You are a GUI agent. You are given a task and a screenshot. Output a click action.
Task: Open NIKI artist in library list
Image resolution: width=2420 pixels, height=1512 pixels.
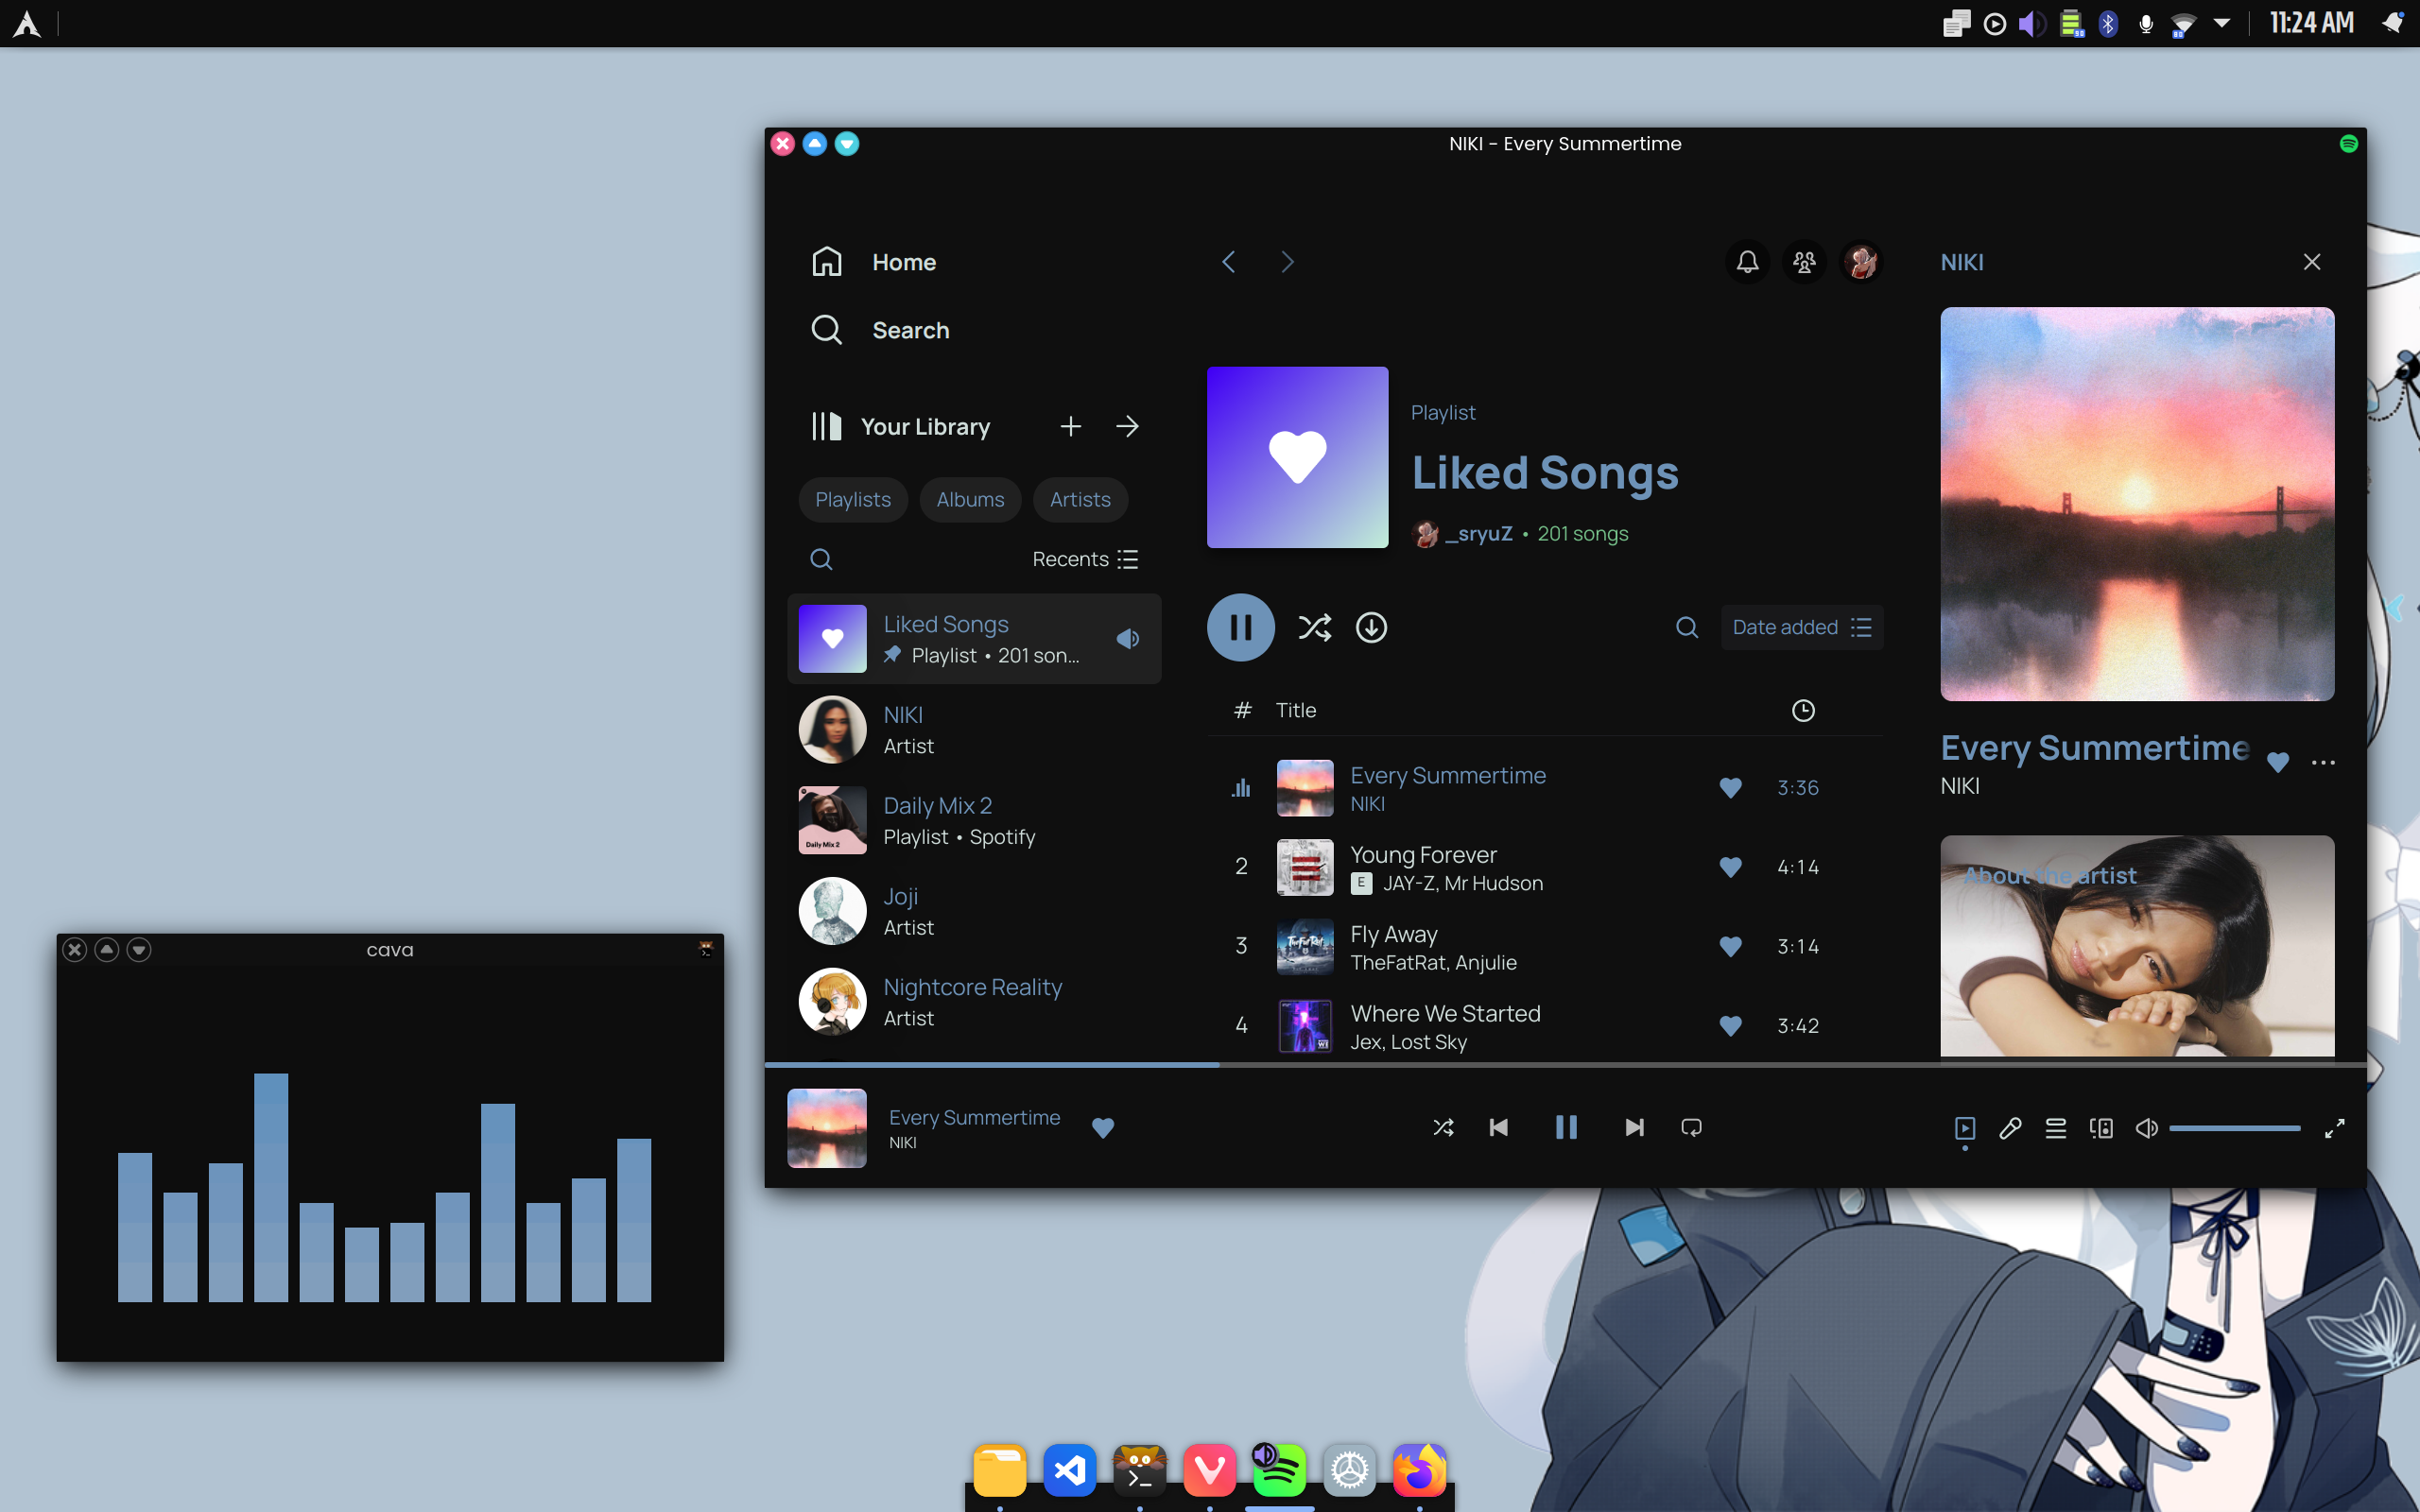[974, 730]
